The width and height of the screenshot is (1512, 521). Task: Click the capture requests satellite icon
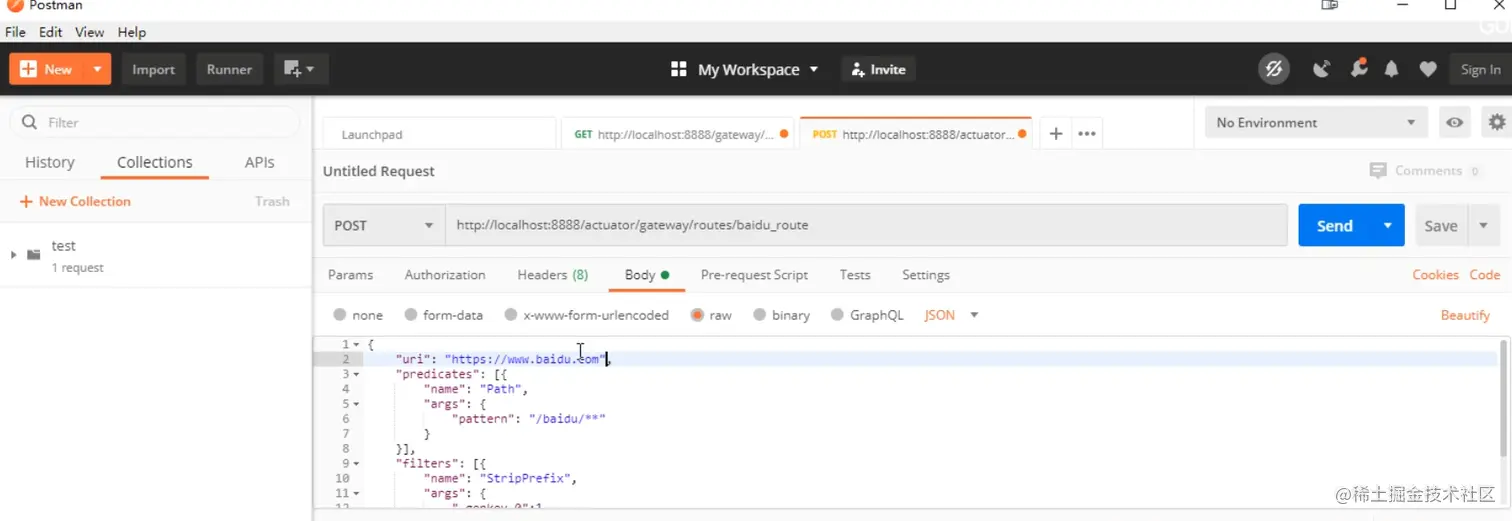(1322, 69)
